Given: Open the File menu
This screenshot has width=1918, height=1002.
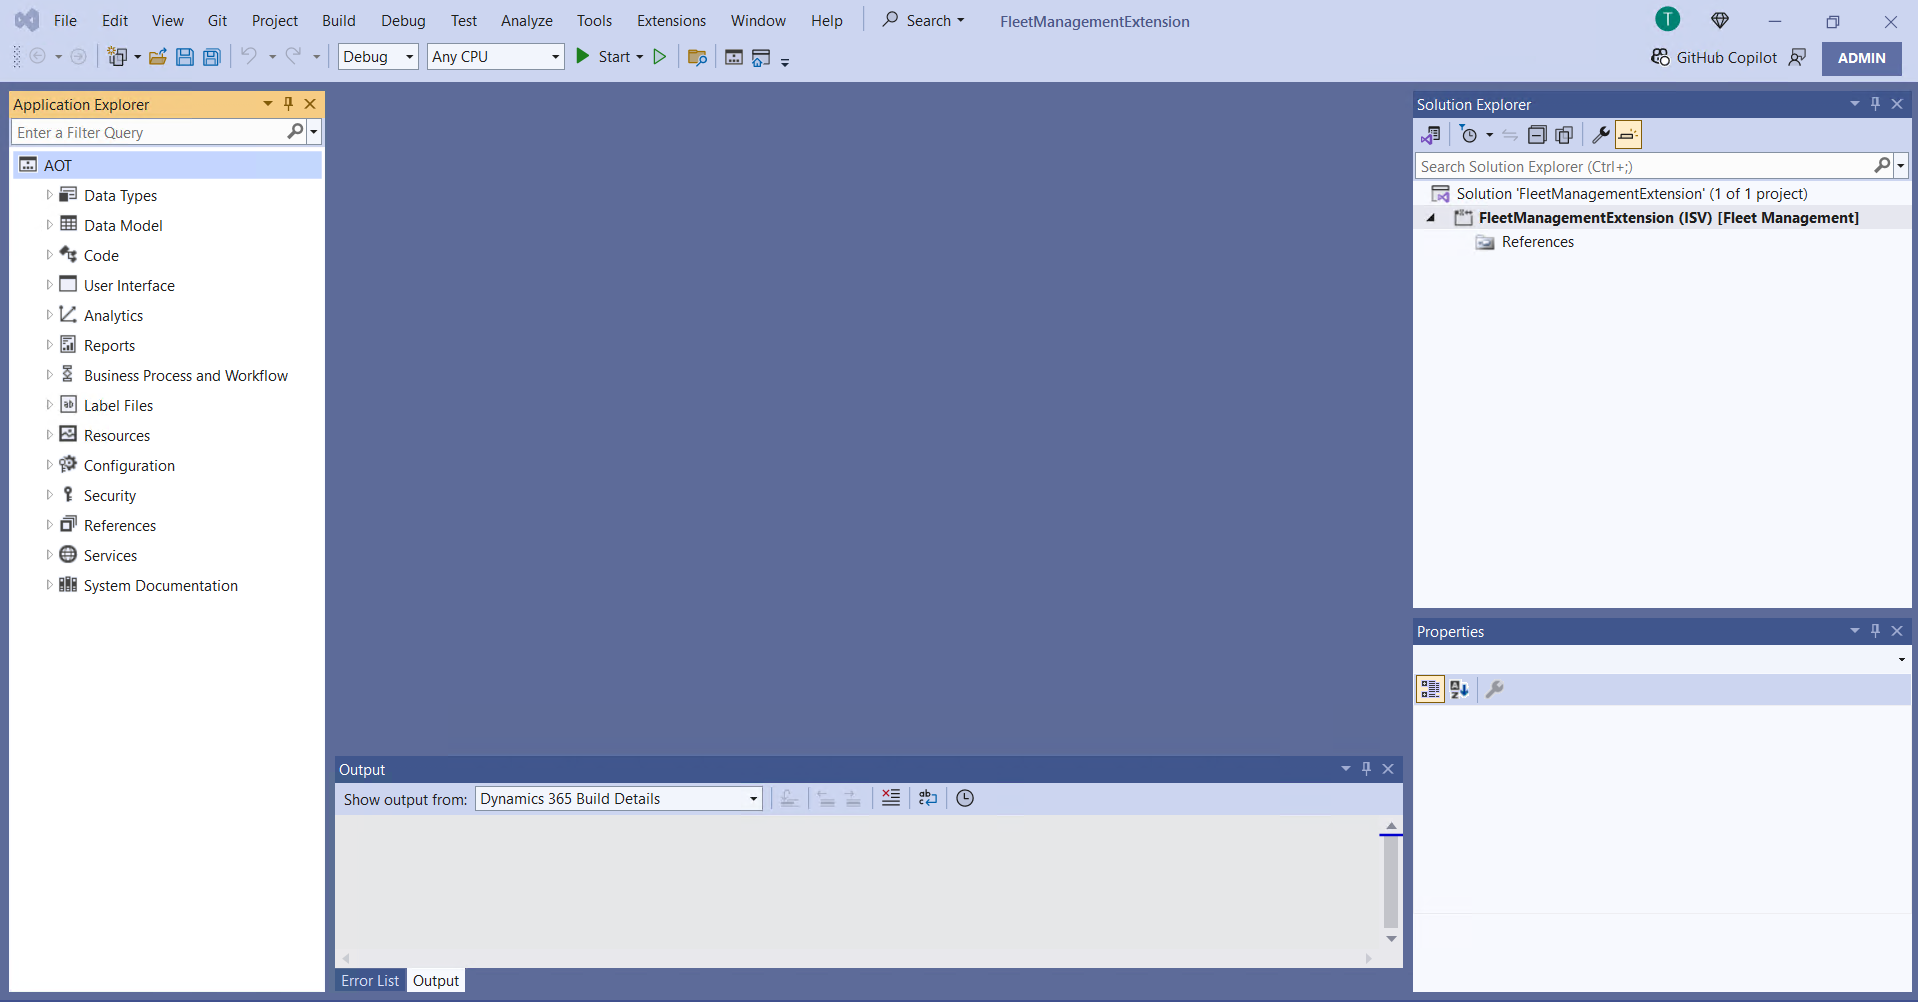Looking at the screenshot, I should (x=65, y=20).
